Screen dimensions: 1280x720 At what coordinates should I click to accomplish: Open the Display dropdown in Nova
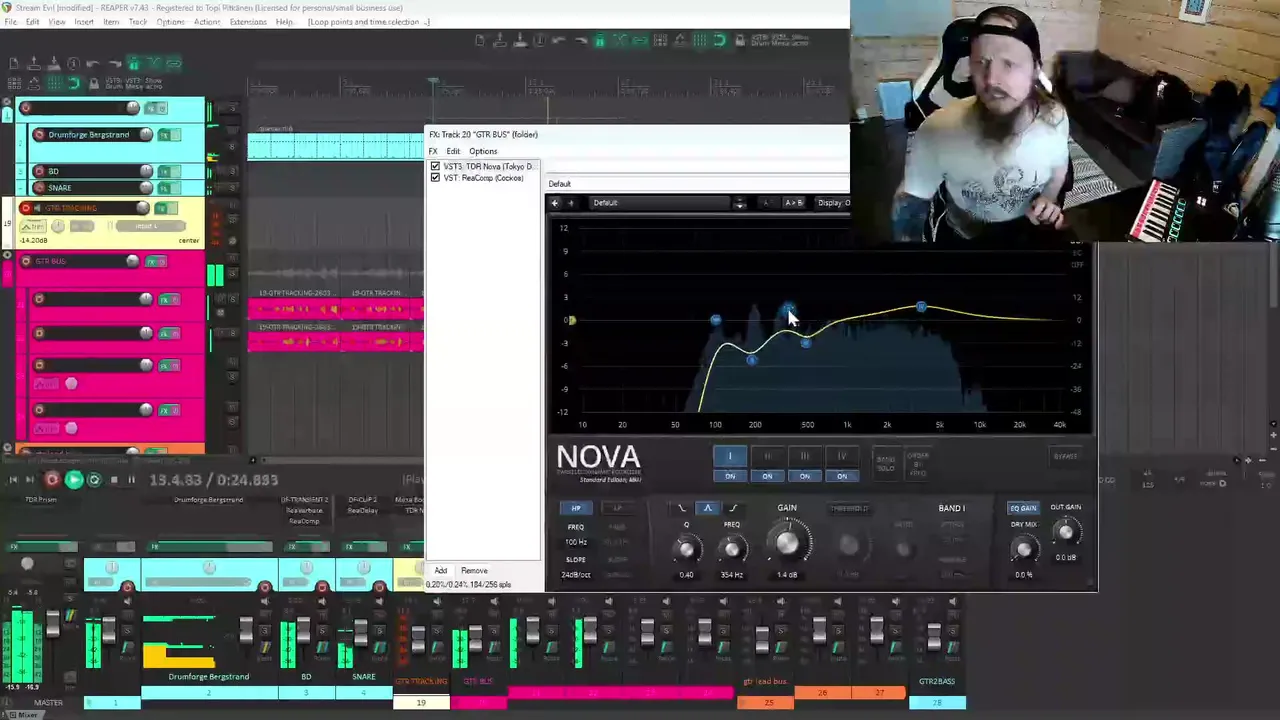pyautogui.click(x=833, y=203)
